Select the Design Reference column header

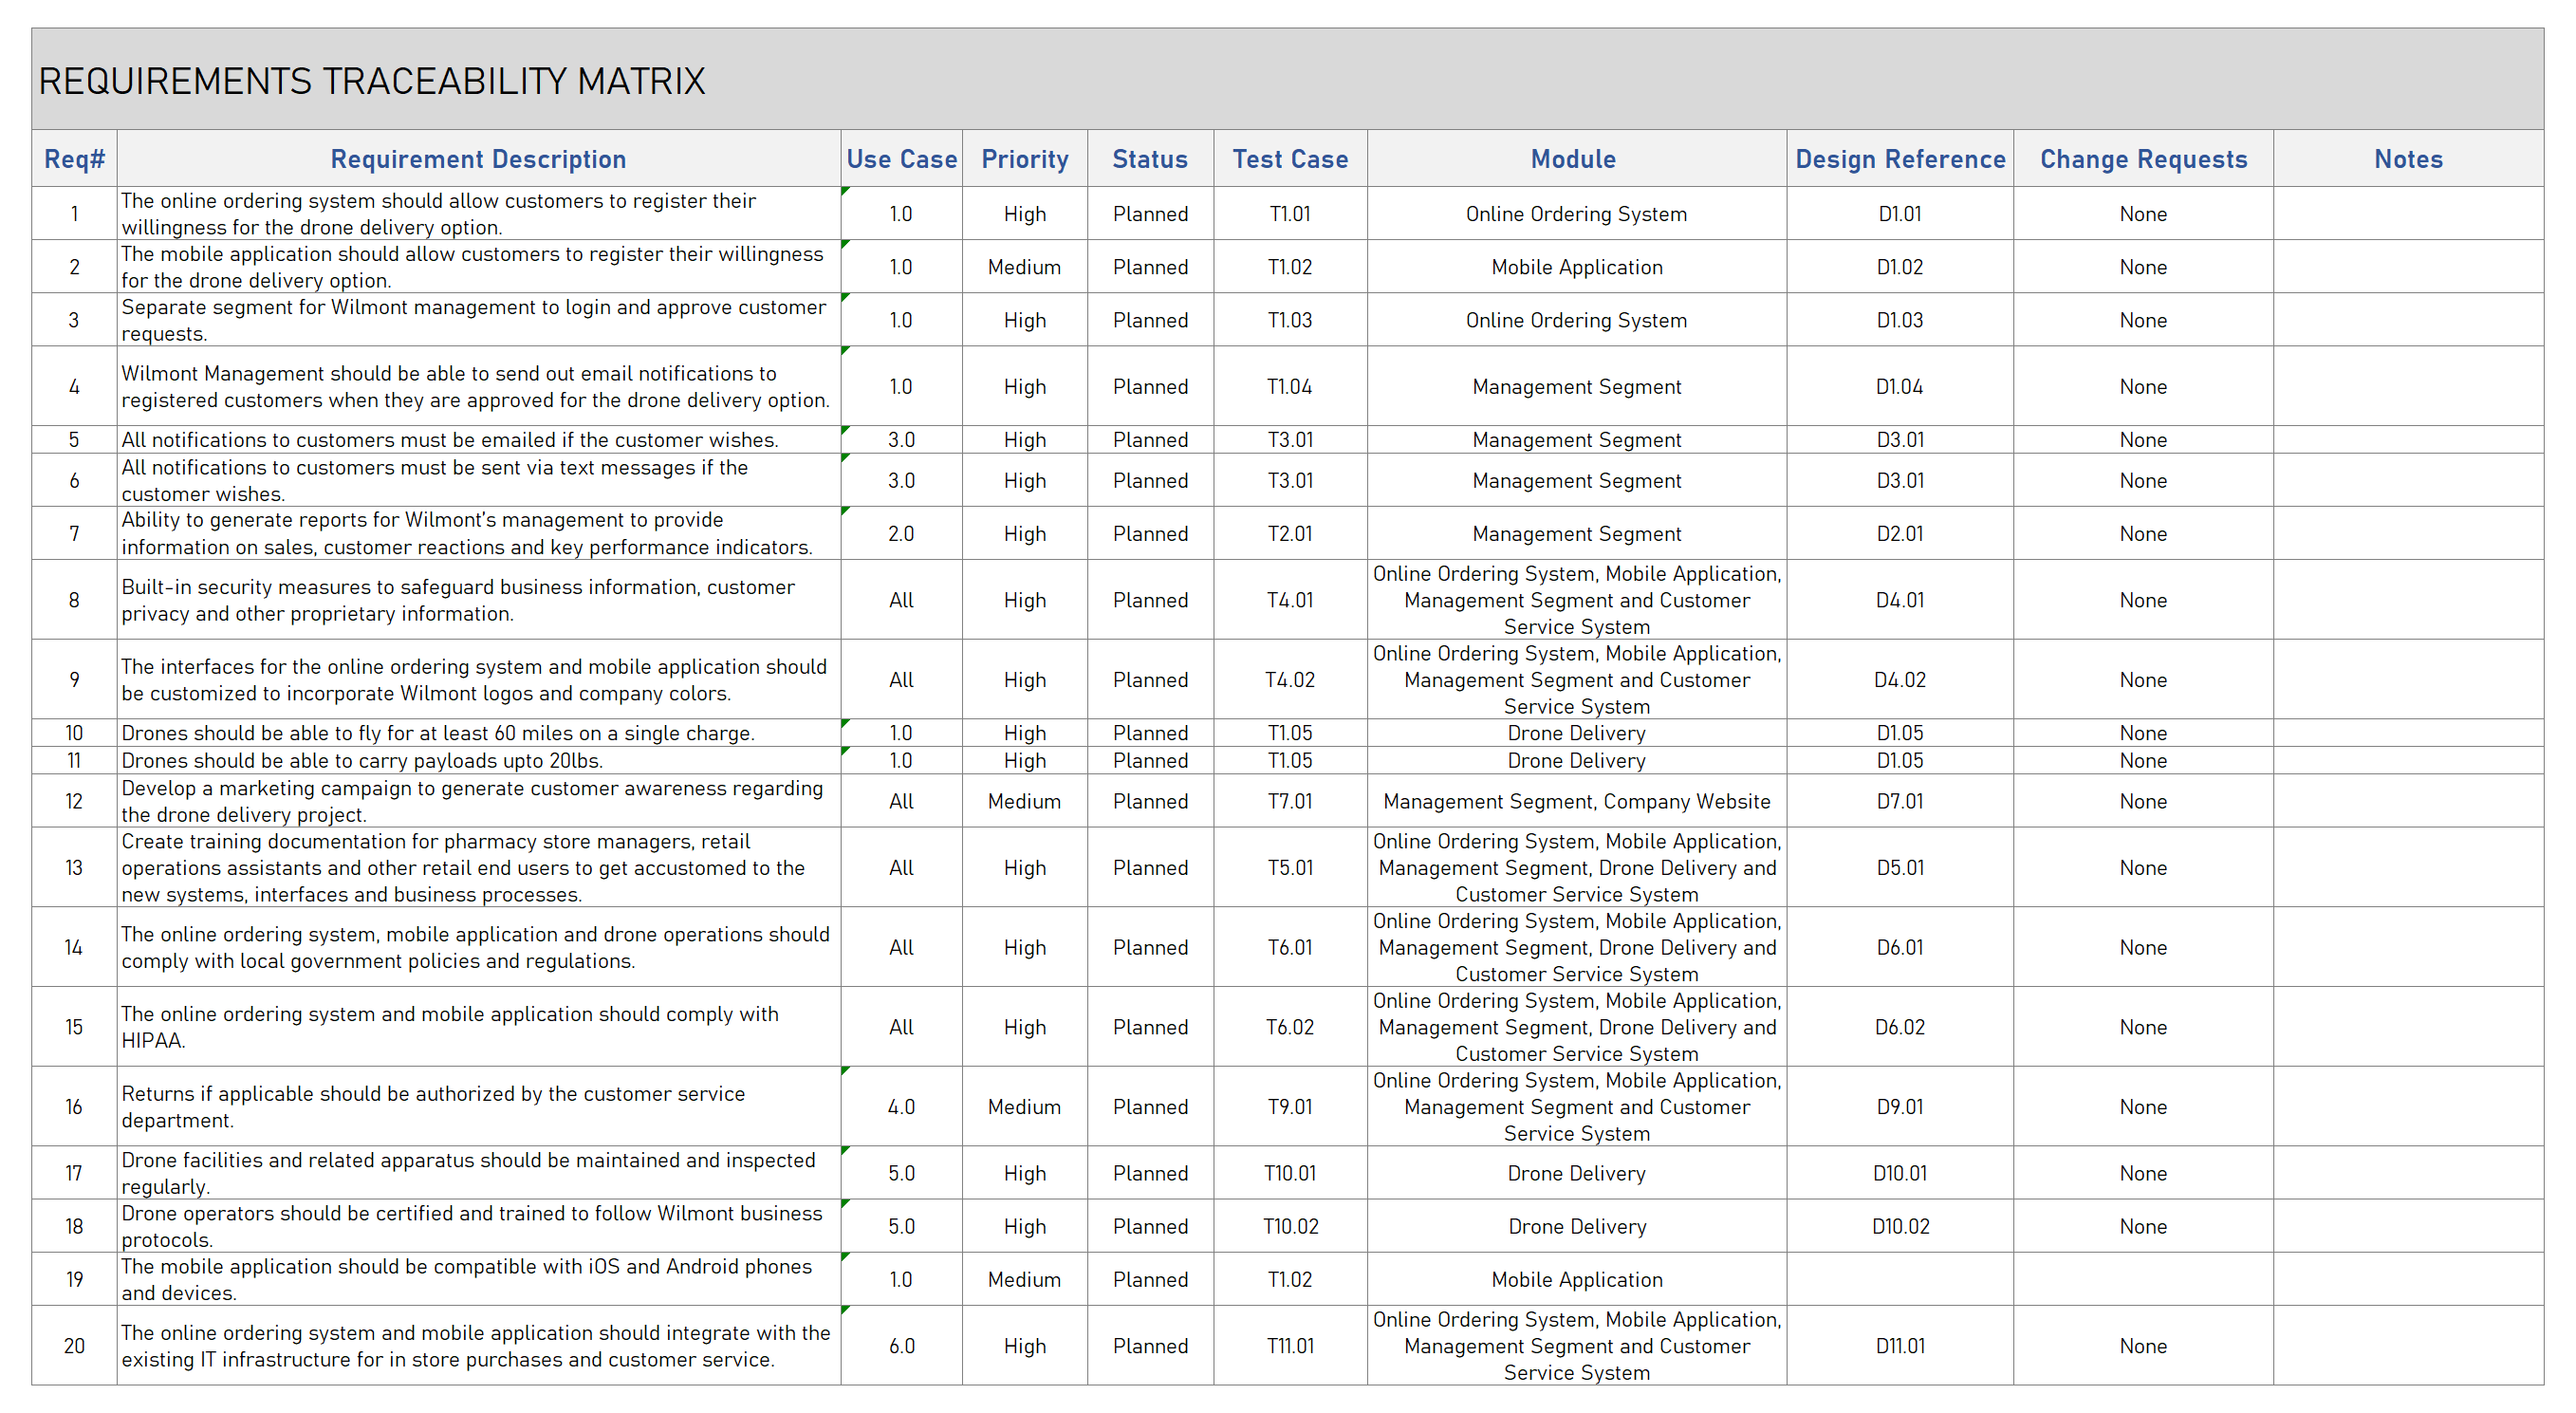coord(1900,159)
